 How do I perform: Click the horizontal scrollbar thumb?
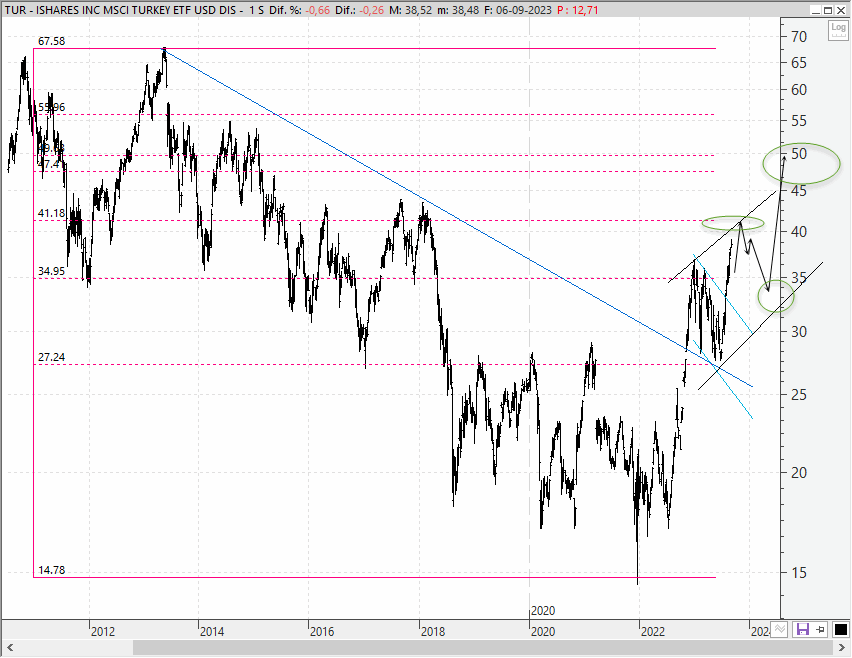[484, 647]
